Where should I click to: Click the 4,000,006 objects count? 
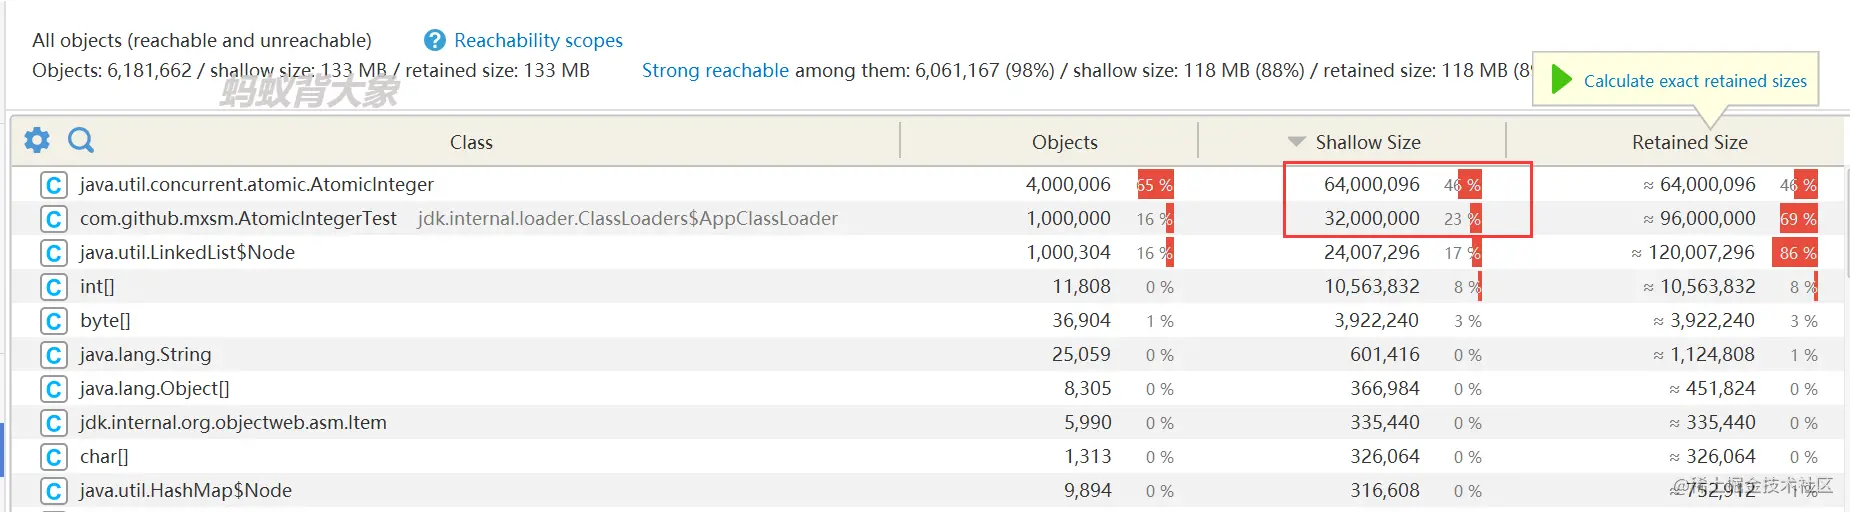tap(1068, 185)
